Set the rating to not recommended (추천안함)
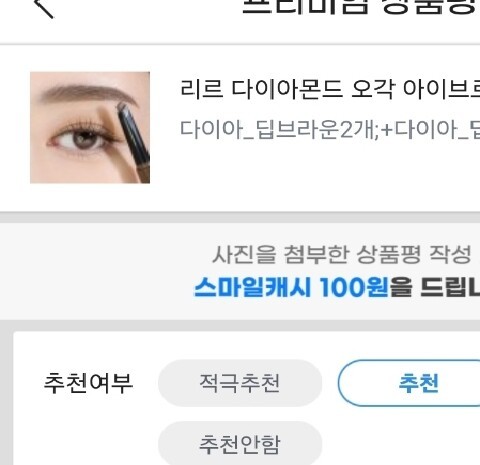Viewport: 480px width, 465px height. coord(240,443)
